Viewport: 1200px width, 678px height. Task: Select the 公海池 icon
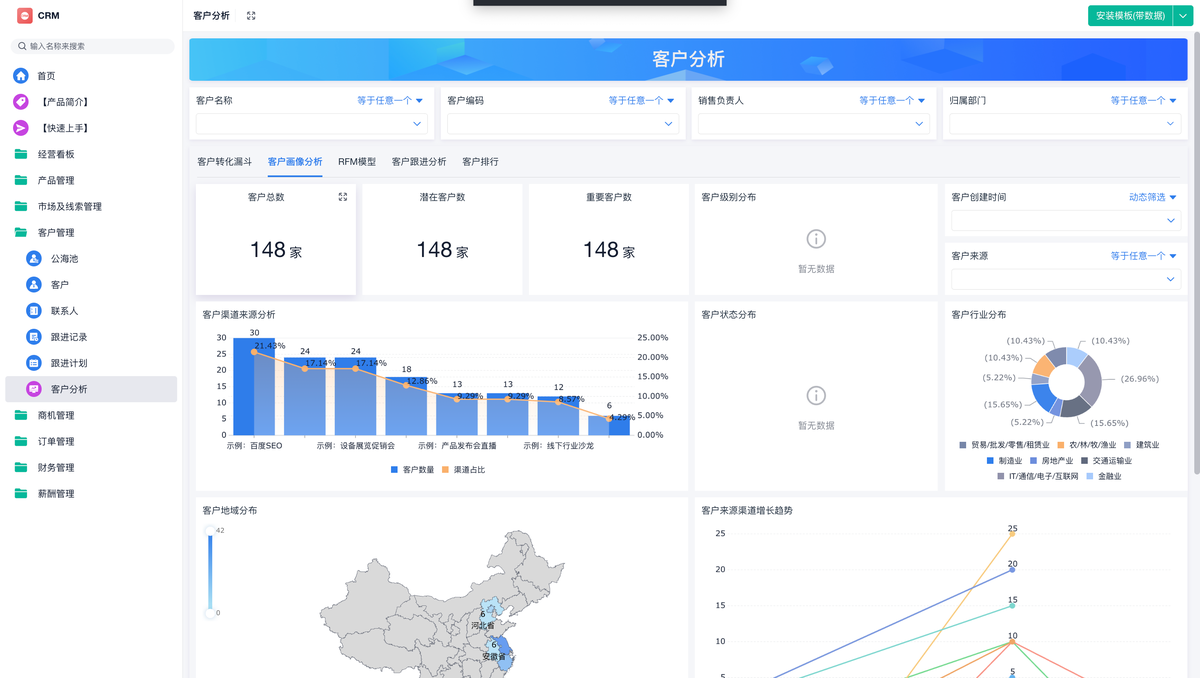click(34, 258)
